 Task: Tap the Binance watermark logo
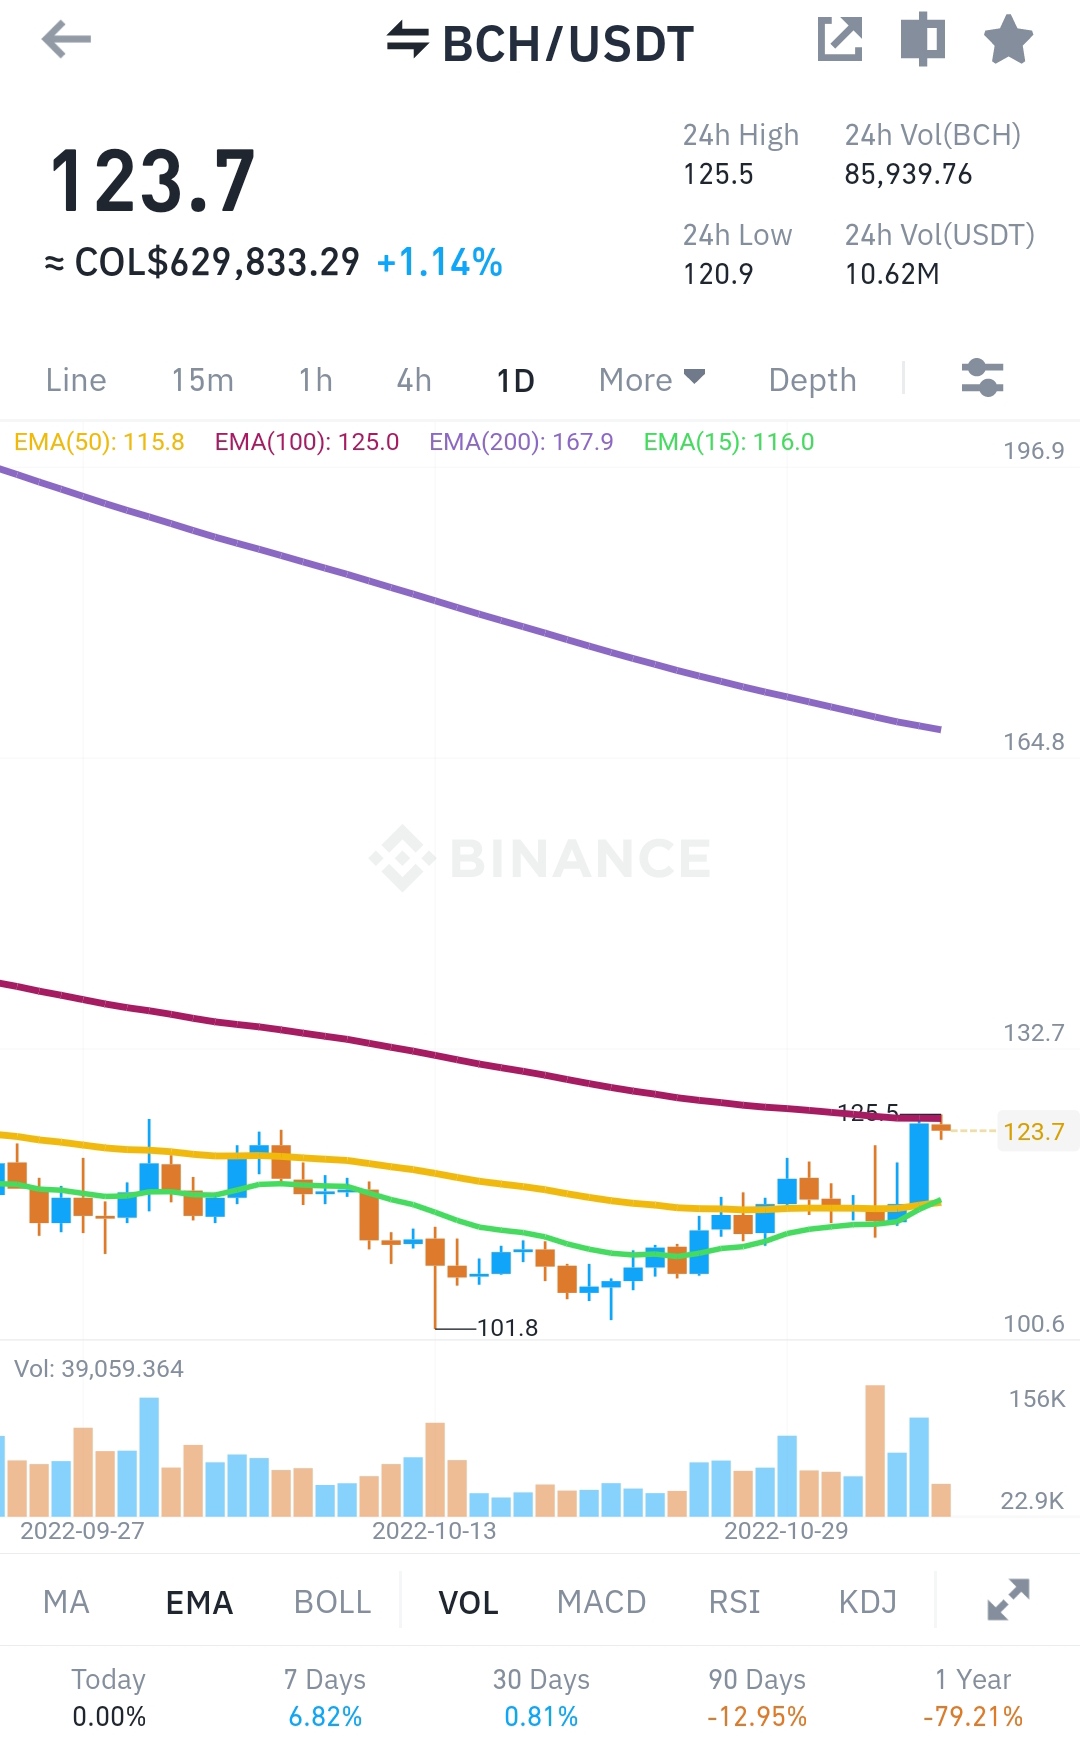pos(540,858)
